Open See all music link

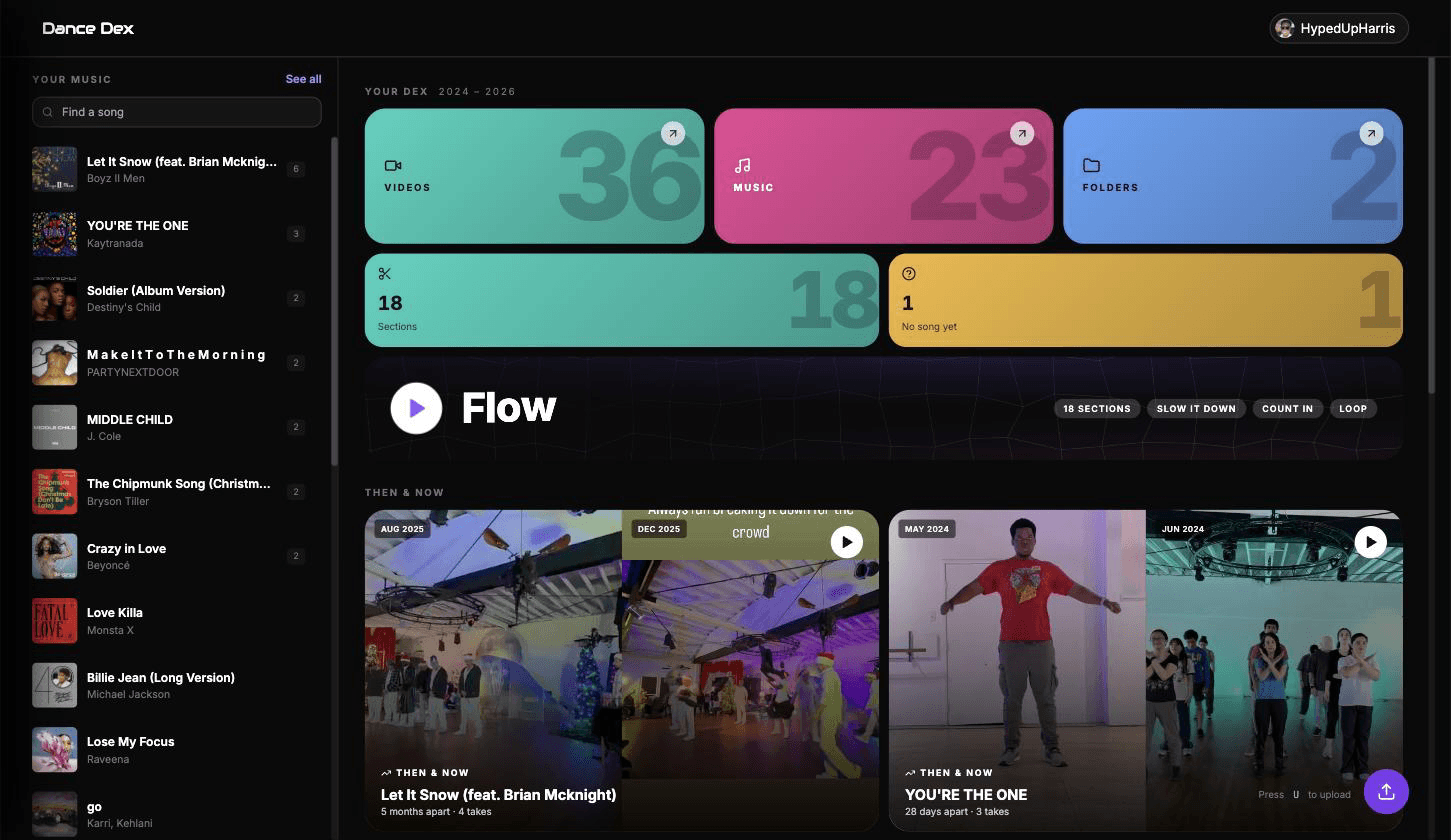click(303, 79)
